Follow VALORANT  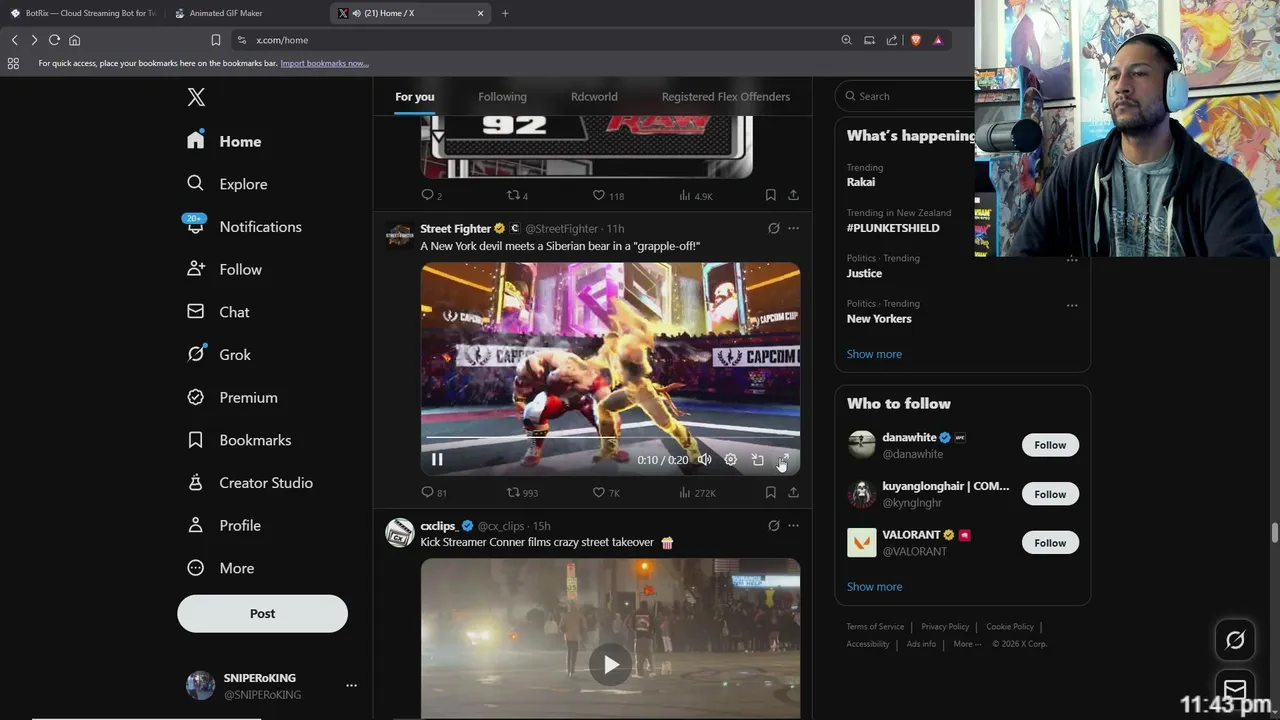[x=1050, y=543]
